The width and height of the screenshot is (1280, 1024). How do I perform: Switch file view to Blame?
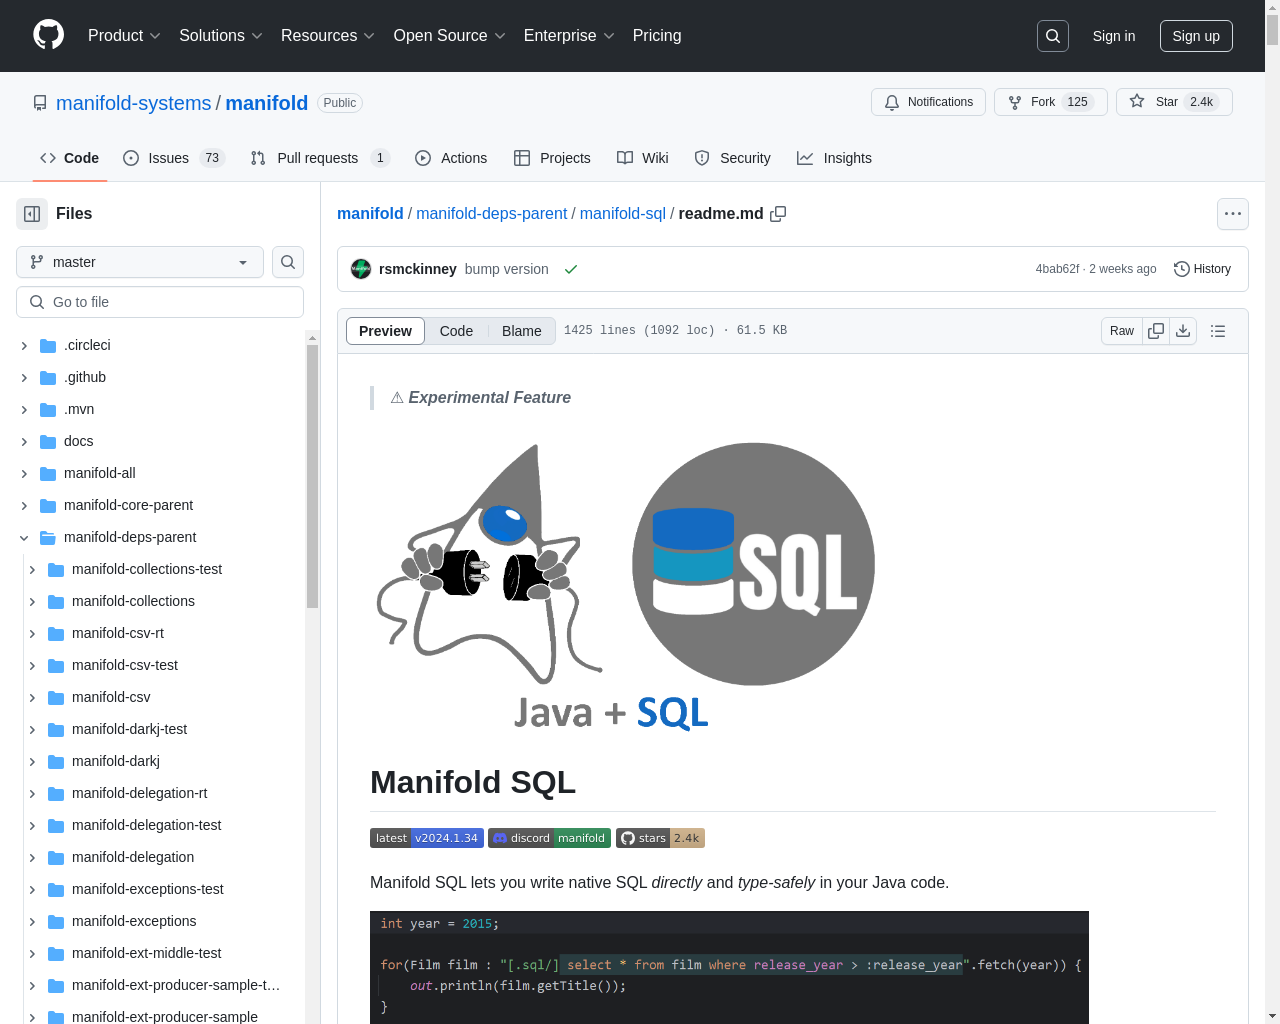(521, 331)
